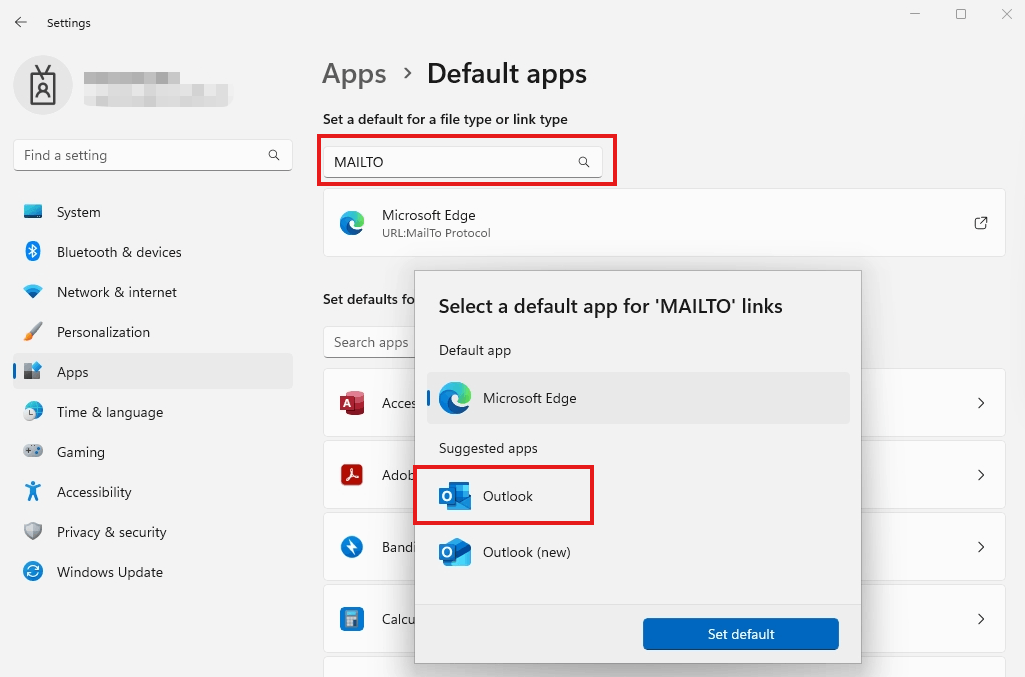The image size is (1025, 677).
Task: Click the Adobe Acrobat app icon
Action: pos(352,475)
